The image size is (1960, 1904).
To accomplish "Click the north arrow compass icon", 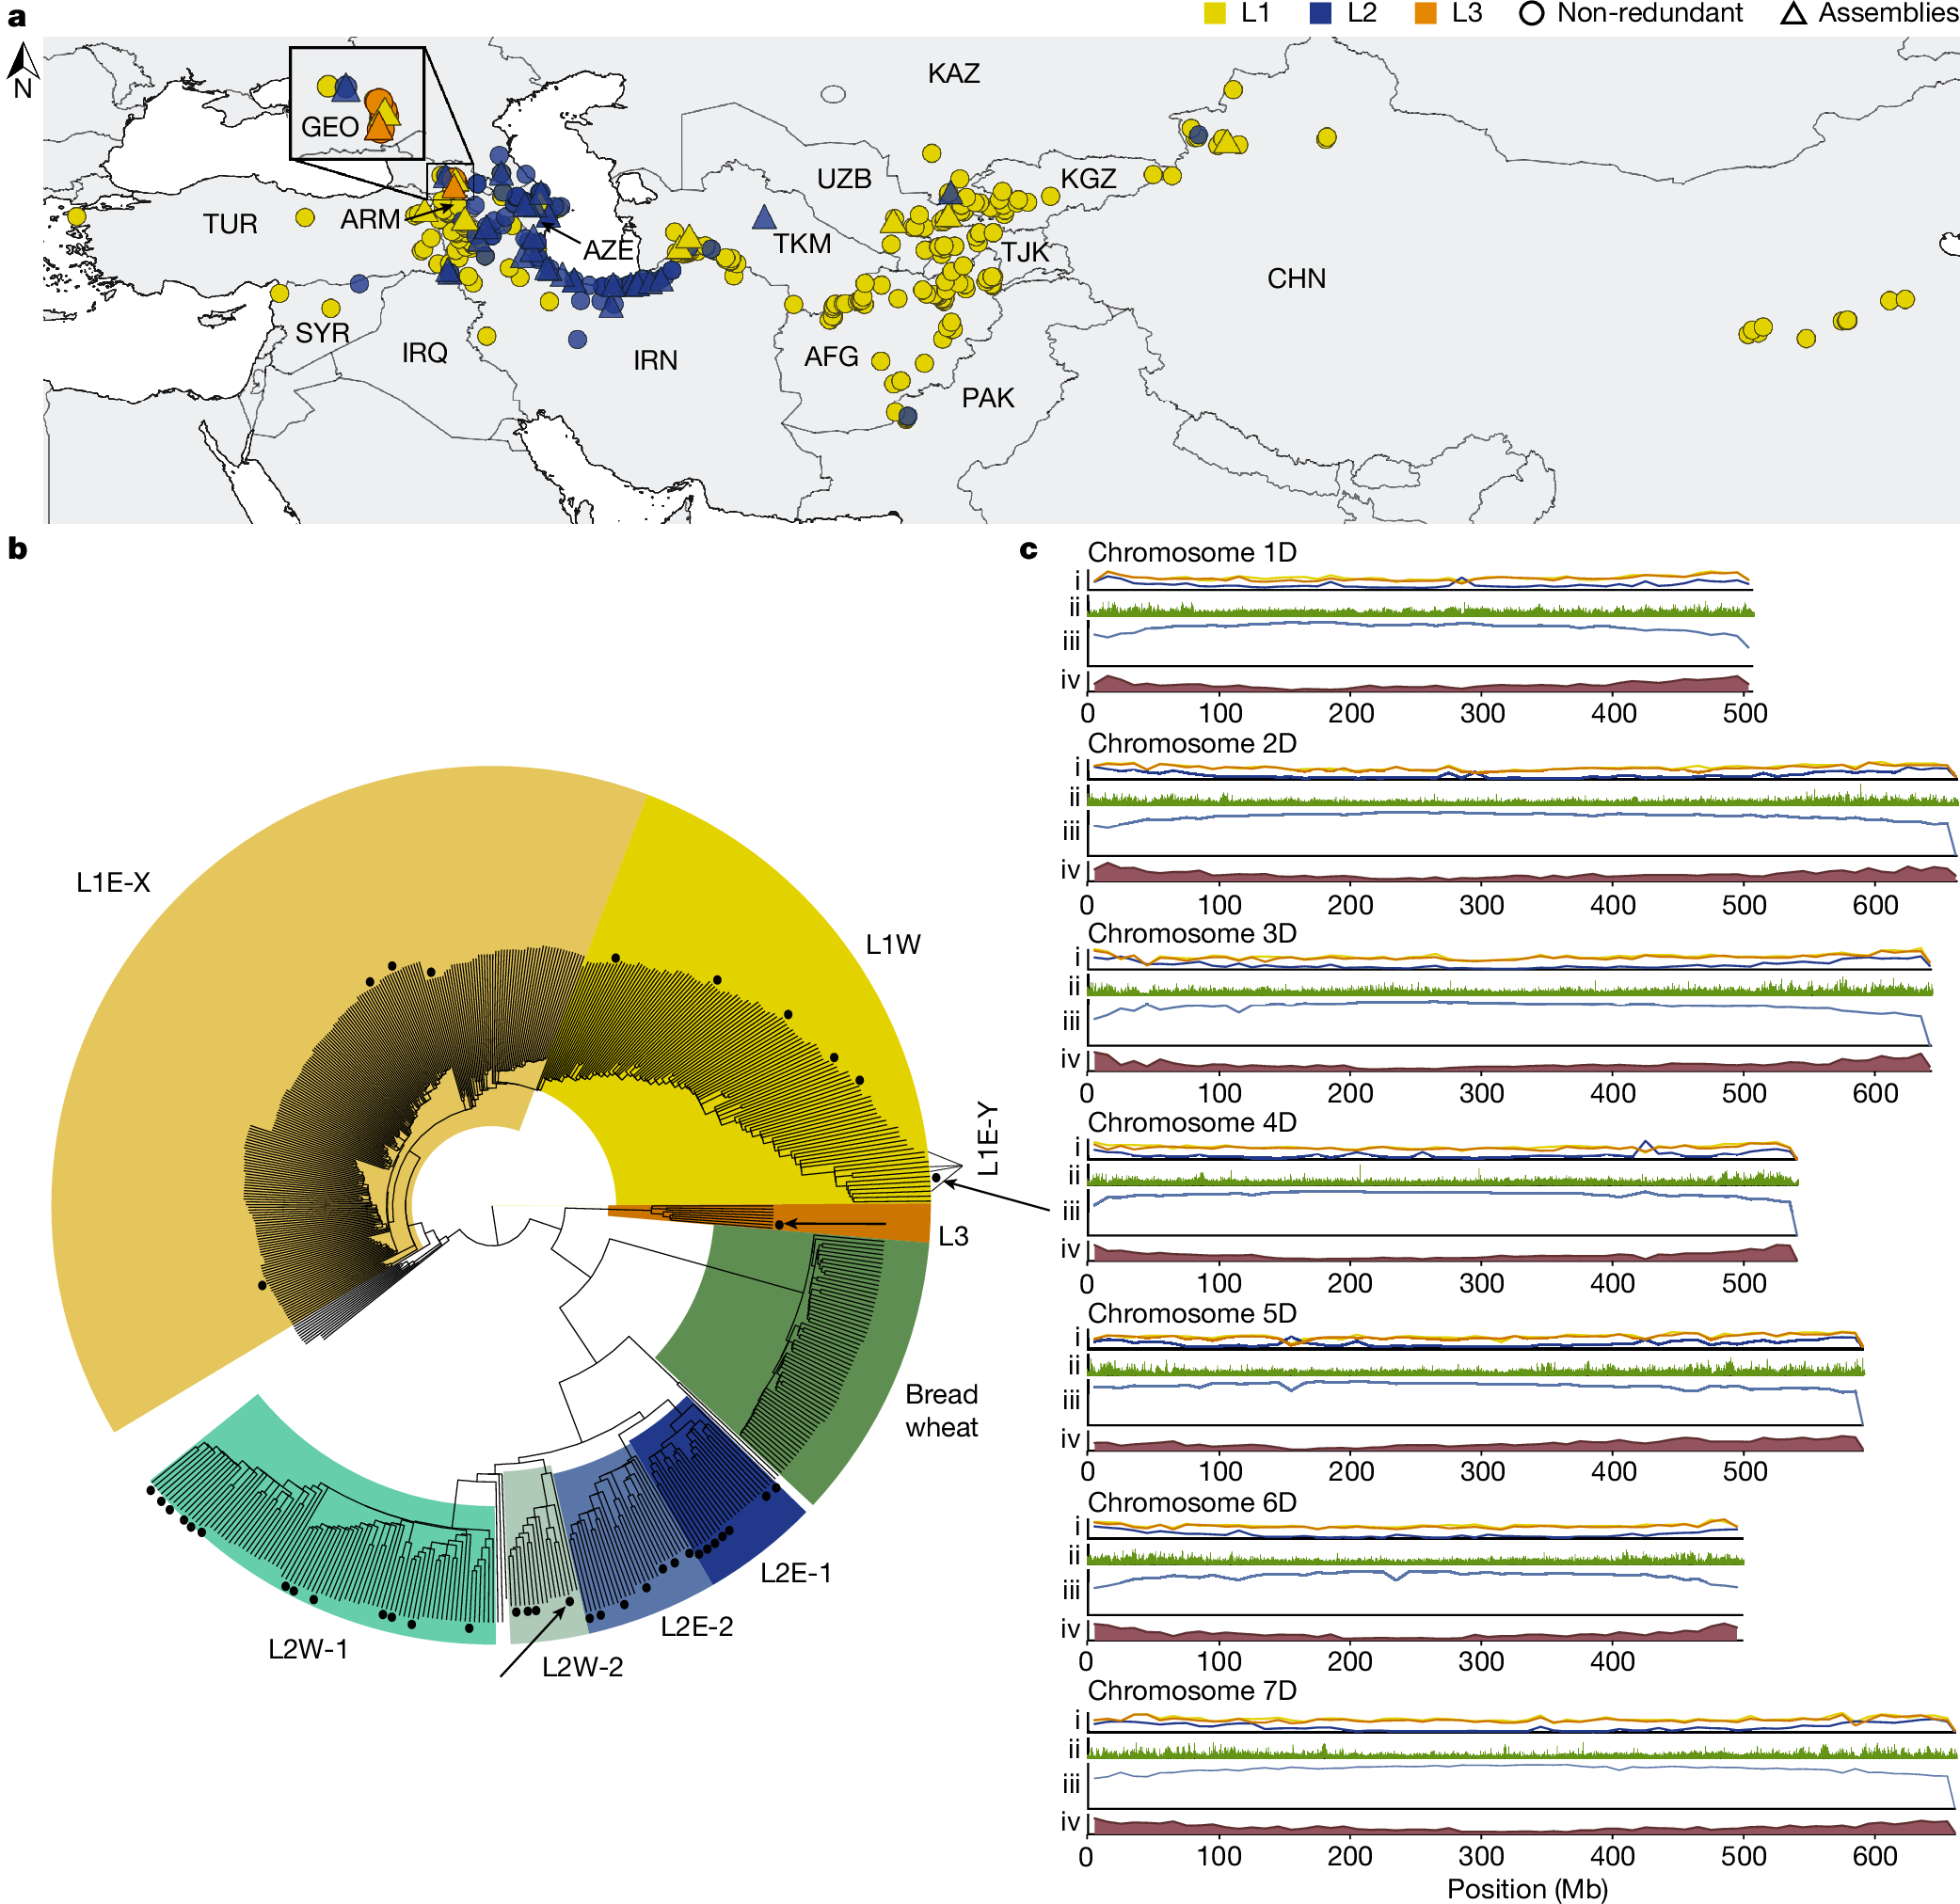I will coord(23,63).
